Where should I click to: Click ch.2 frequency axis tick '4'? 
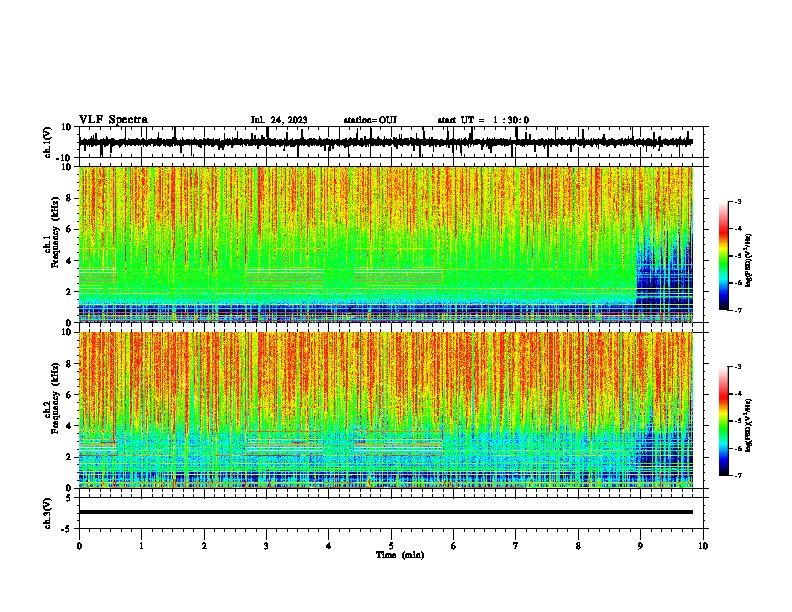pos(69,426)
